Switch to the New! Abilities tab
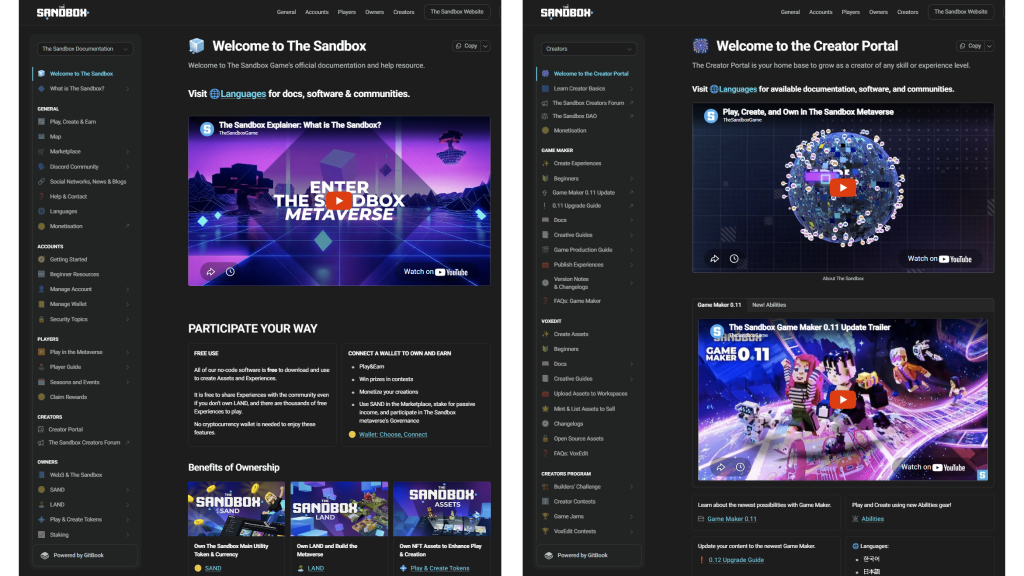This screenshot has width=1024, height=576. tap(769, 305)
